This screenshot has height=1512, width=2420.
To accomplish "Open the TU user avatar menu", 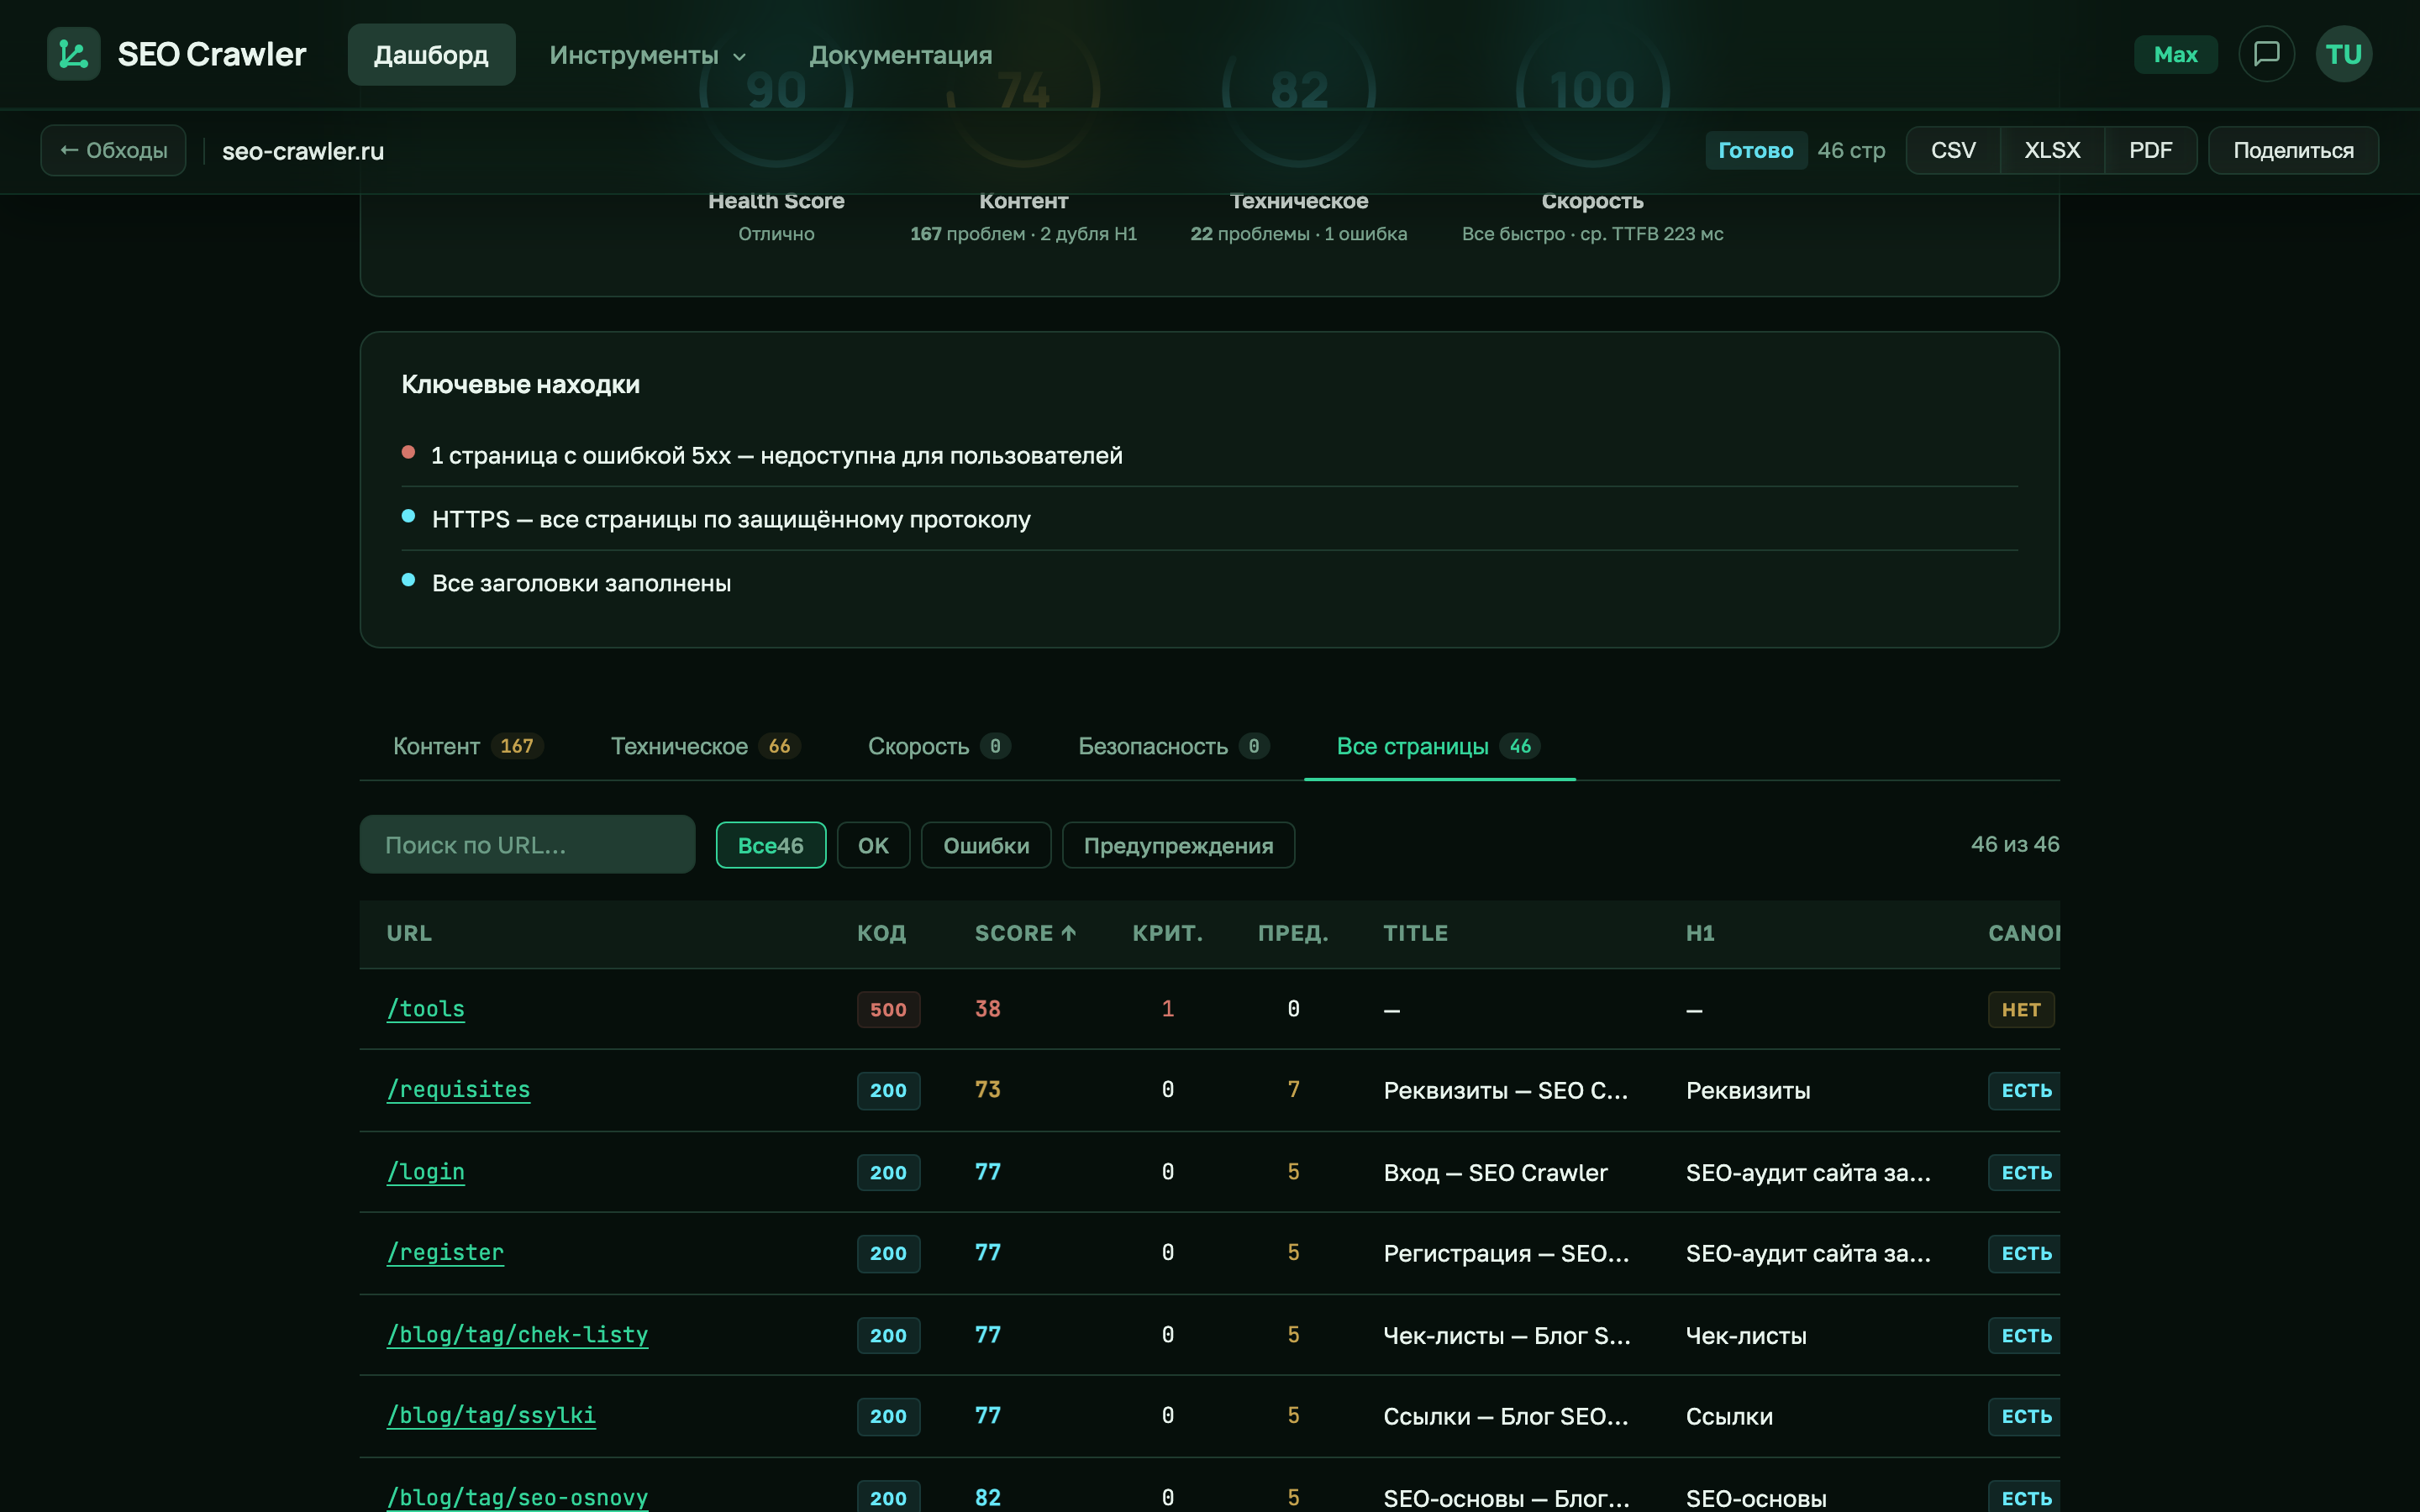I will [2343, 54].
